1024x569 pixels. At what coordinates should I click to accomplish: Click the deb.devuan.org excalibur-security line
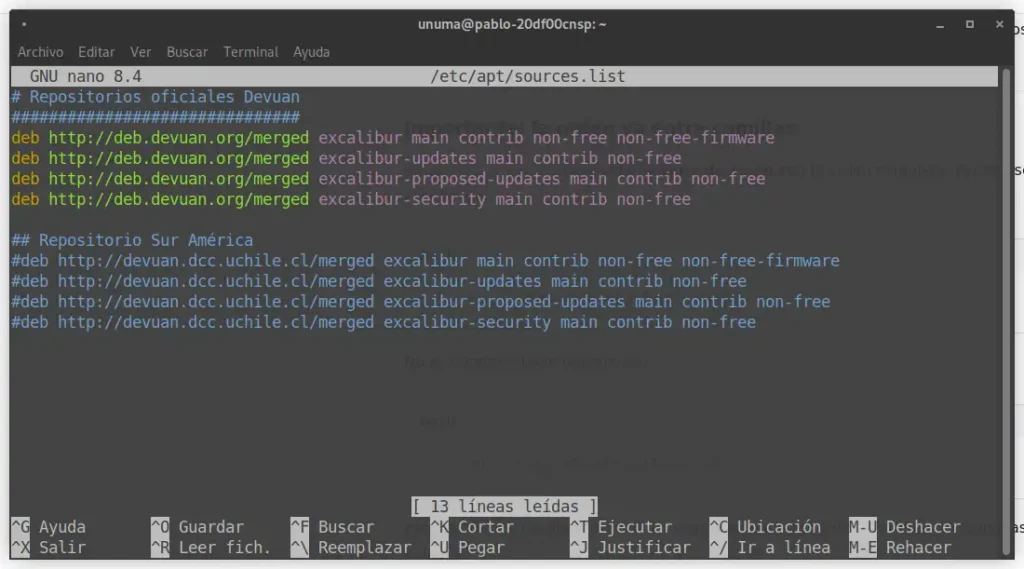(351, 199)
